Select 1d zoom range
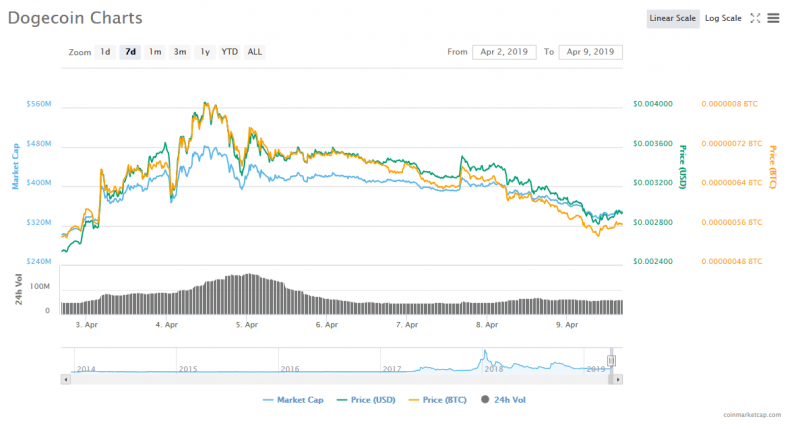800x429 pixels. tap(105, 51)
